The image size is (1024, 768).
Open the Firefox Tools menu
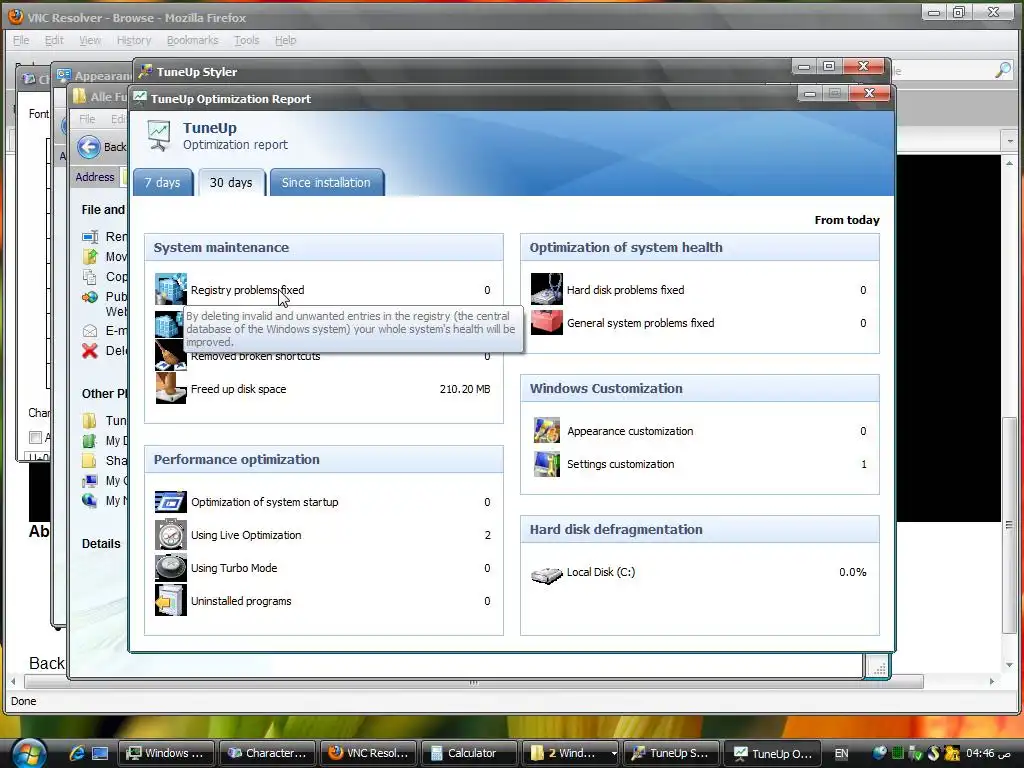click(x=246, y=40)
